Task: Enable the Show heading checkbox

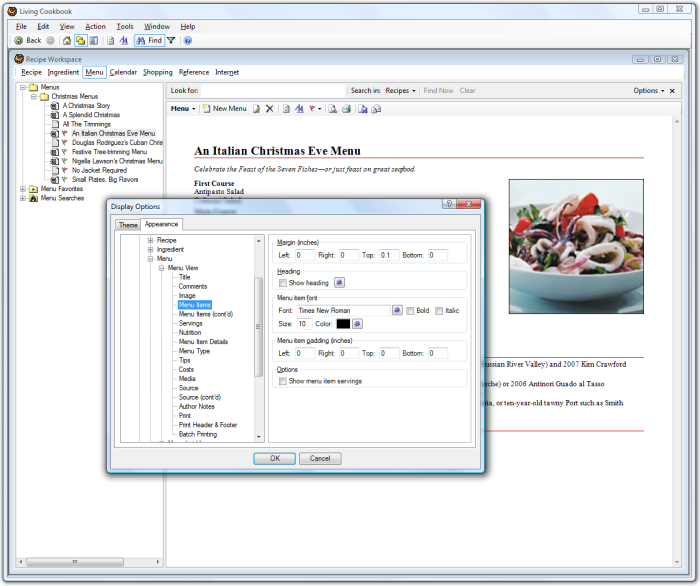Action: (x=283, y=283)
